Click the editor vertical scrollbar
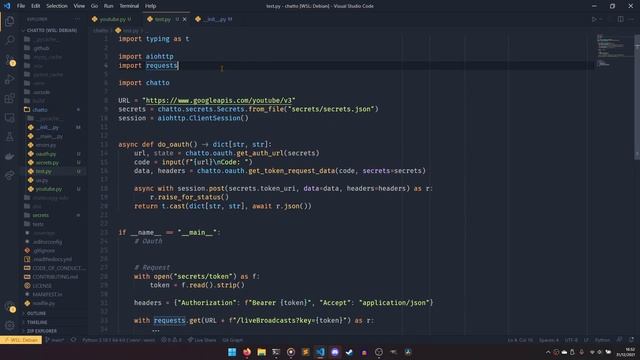The image size is (640, 360). click(x=637, y=98)
